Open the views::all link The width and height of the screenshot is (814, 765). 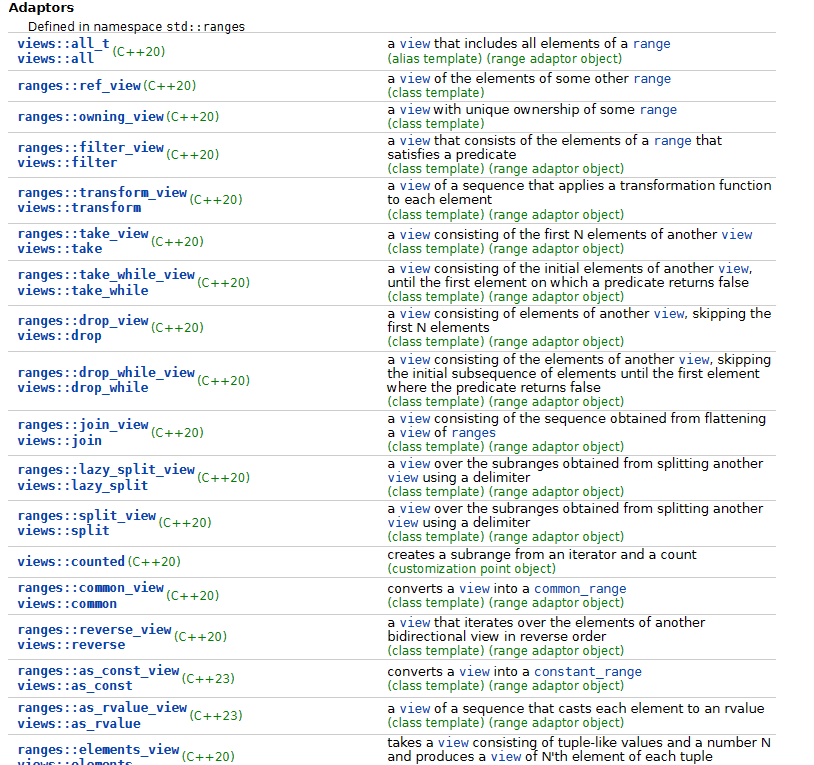(56, 59)
